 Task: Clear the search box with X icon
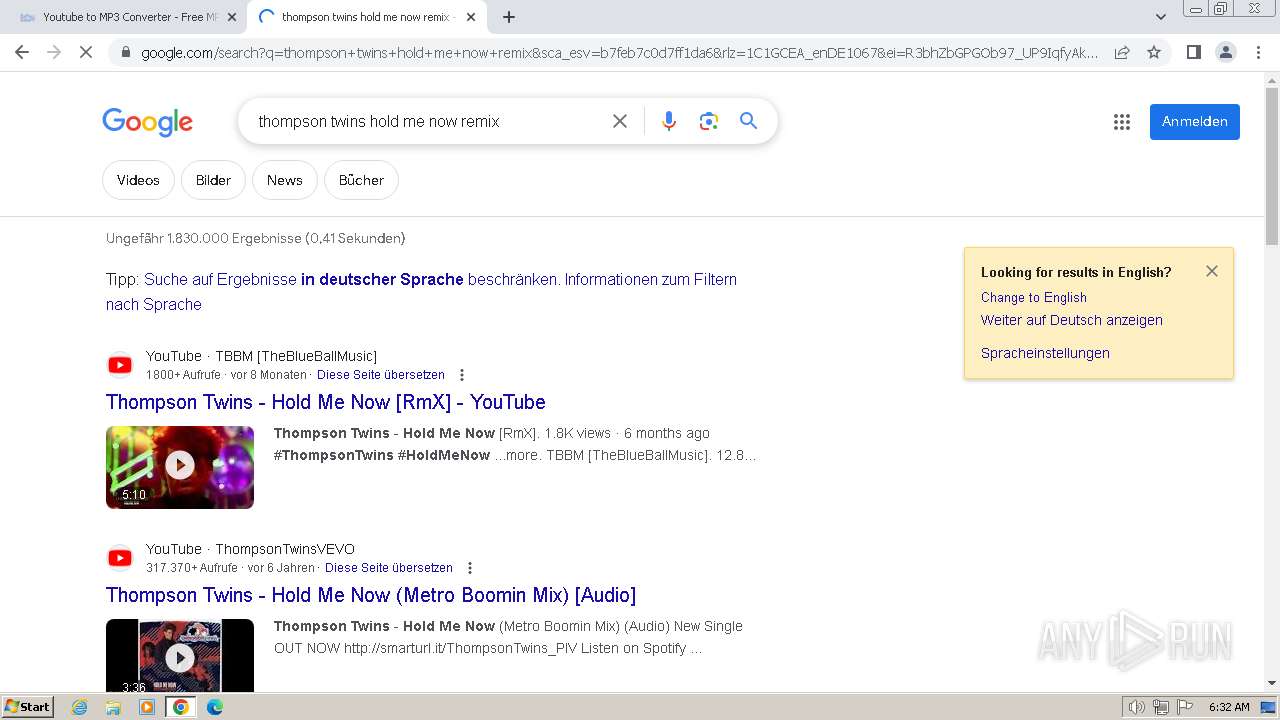pyautogui.click(x=620, y=121)
